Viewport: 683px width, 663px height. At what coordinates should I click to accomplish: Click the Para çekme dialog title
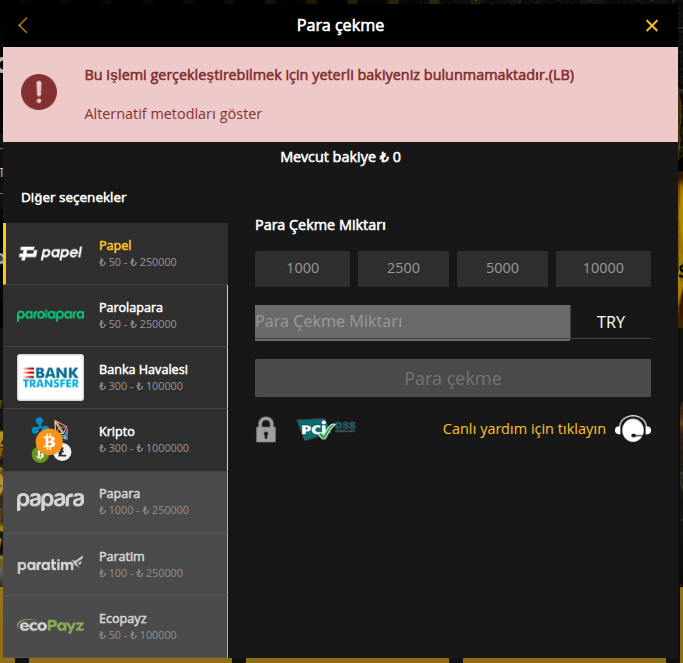341,26
